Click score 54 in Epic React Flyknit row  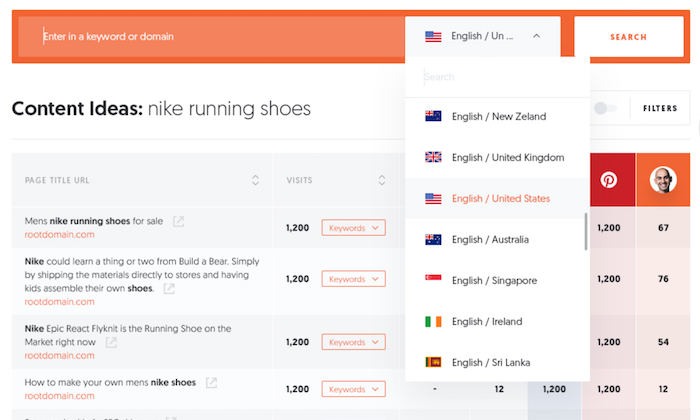click(663, 342)
